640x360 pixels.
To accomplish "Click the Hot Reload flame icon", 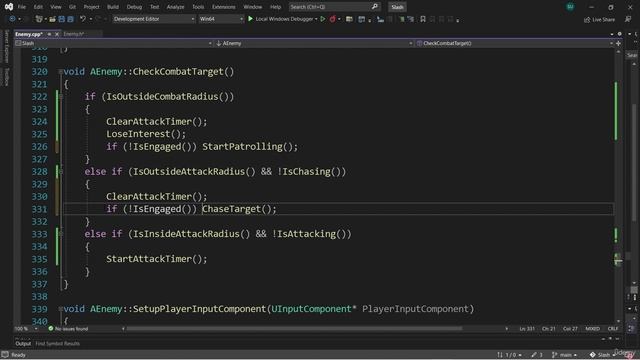I will 333,19.
